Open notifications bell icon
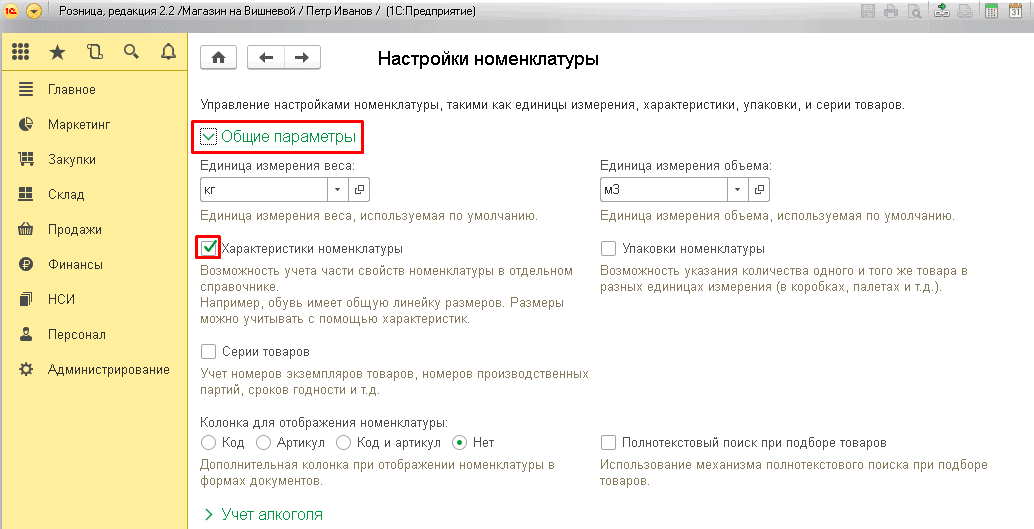 [x=167, y=52]
